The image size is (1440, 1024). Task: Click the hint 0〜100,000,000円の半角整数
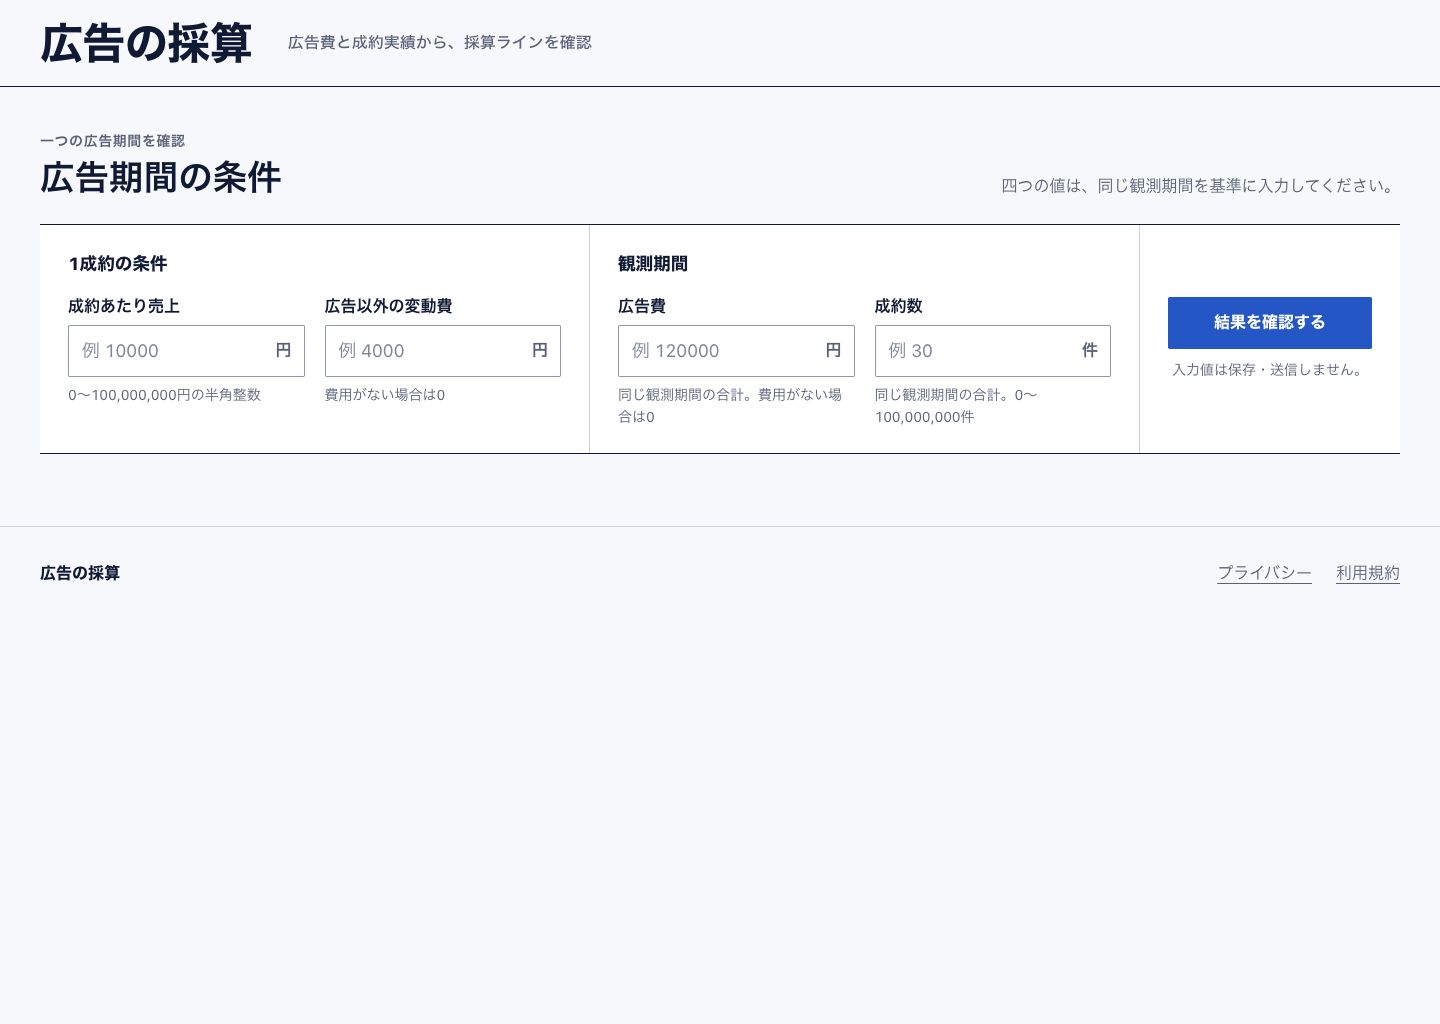165,395
